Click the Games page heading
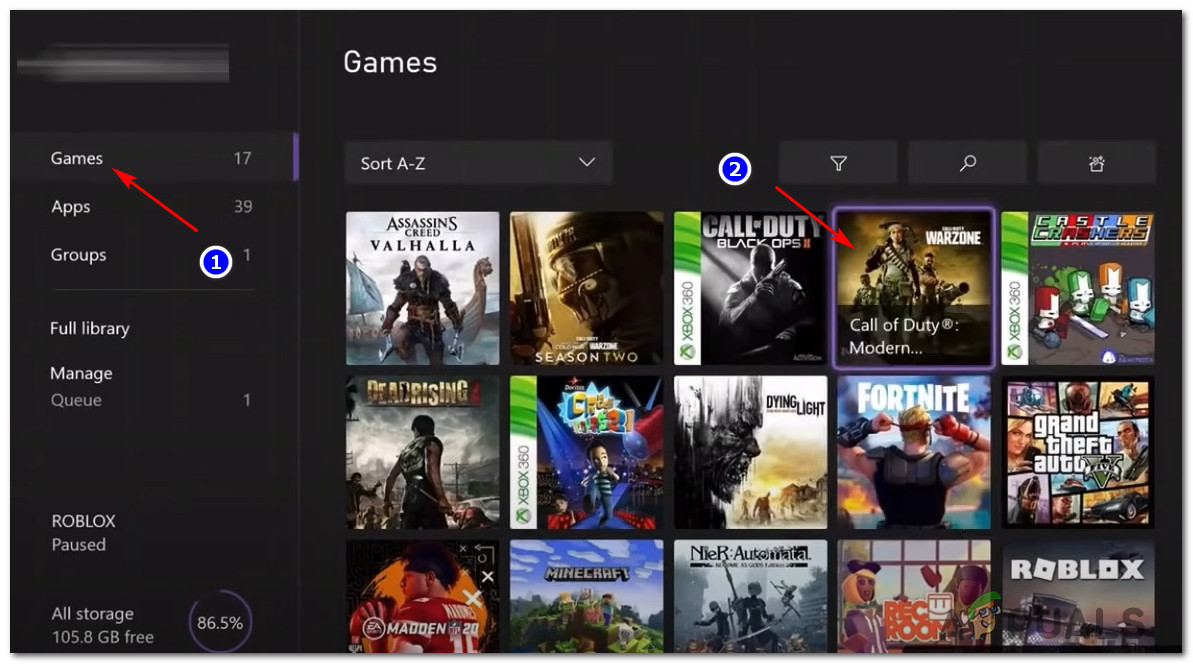Viewport: 1193px width, 664px height. 390,62
